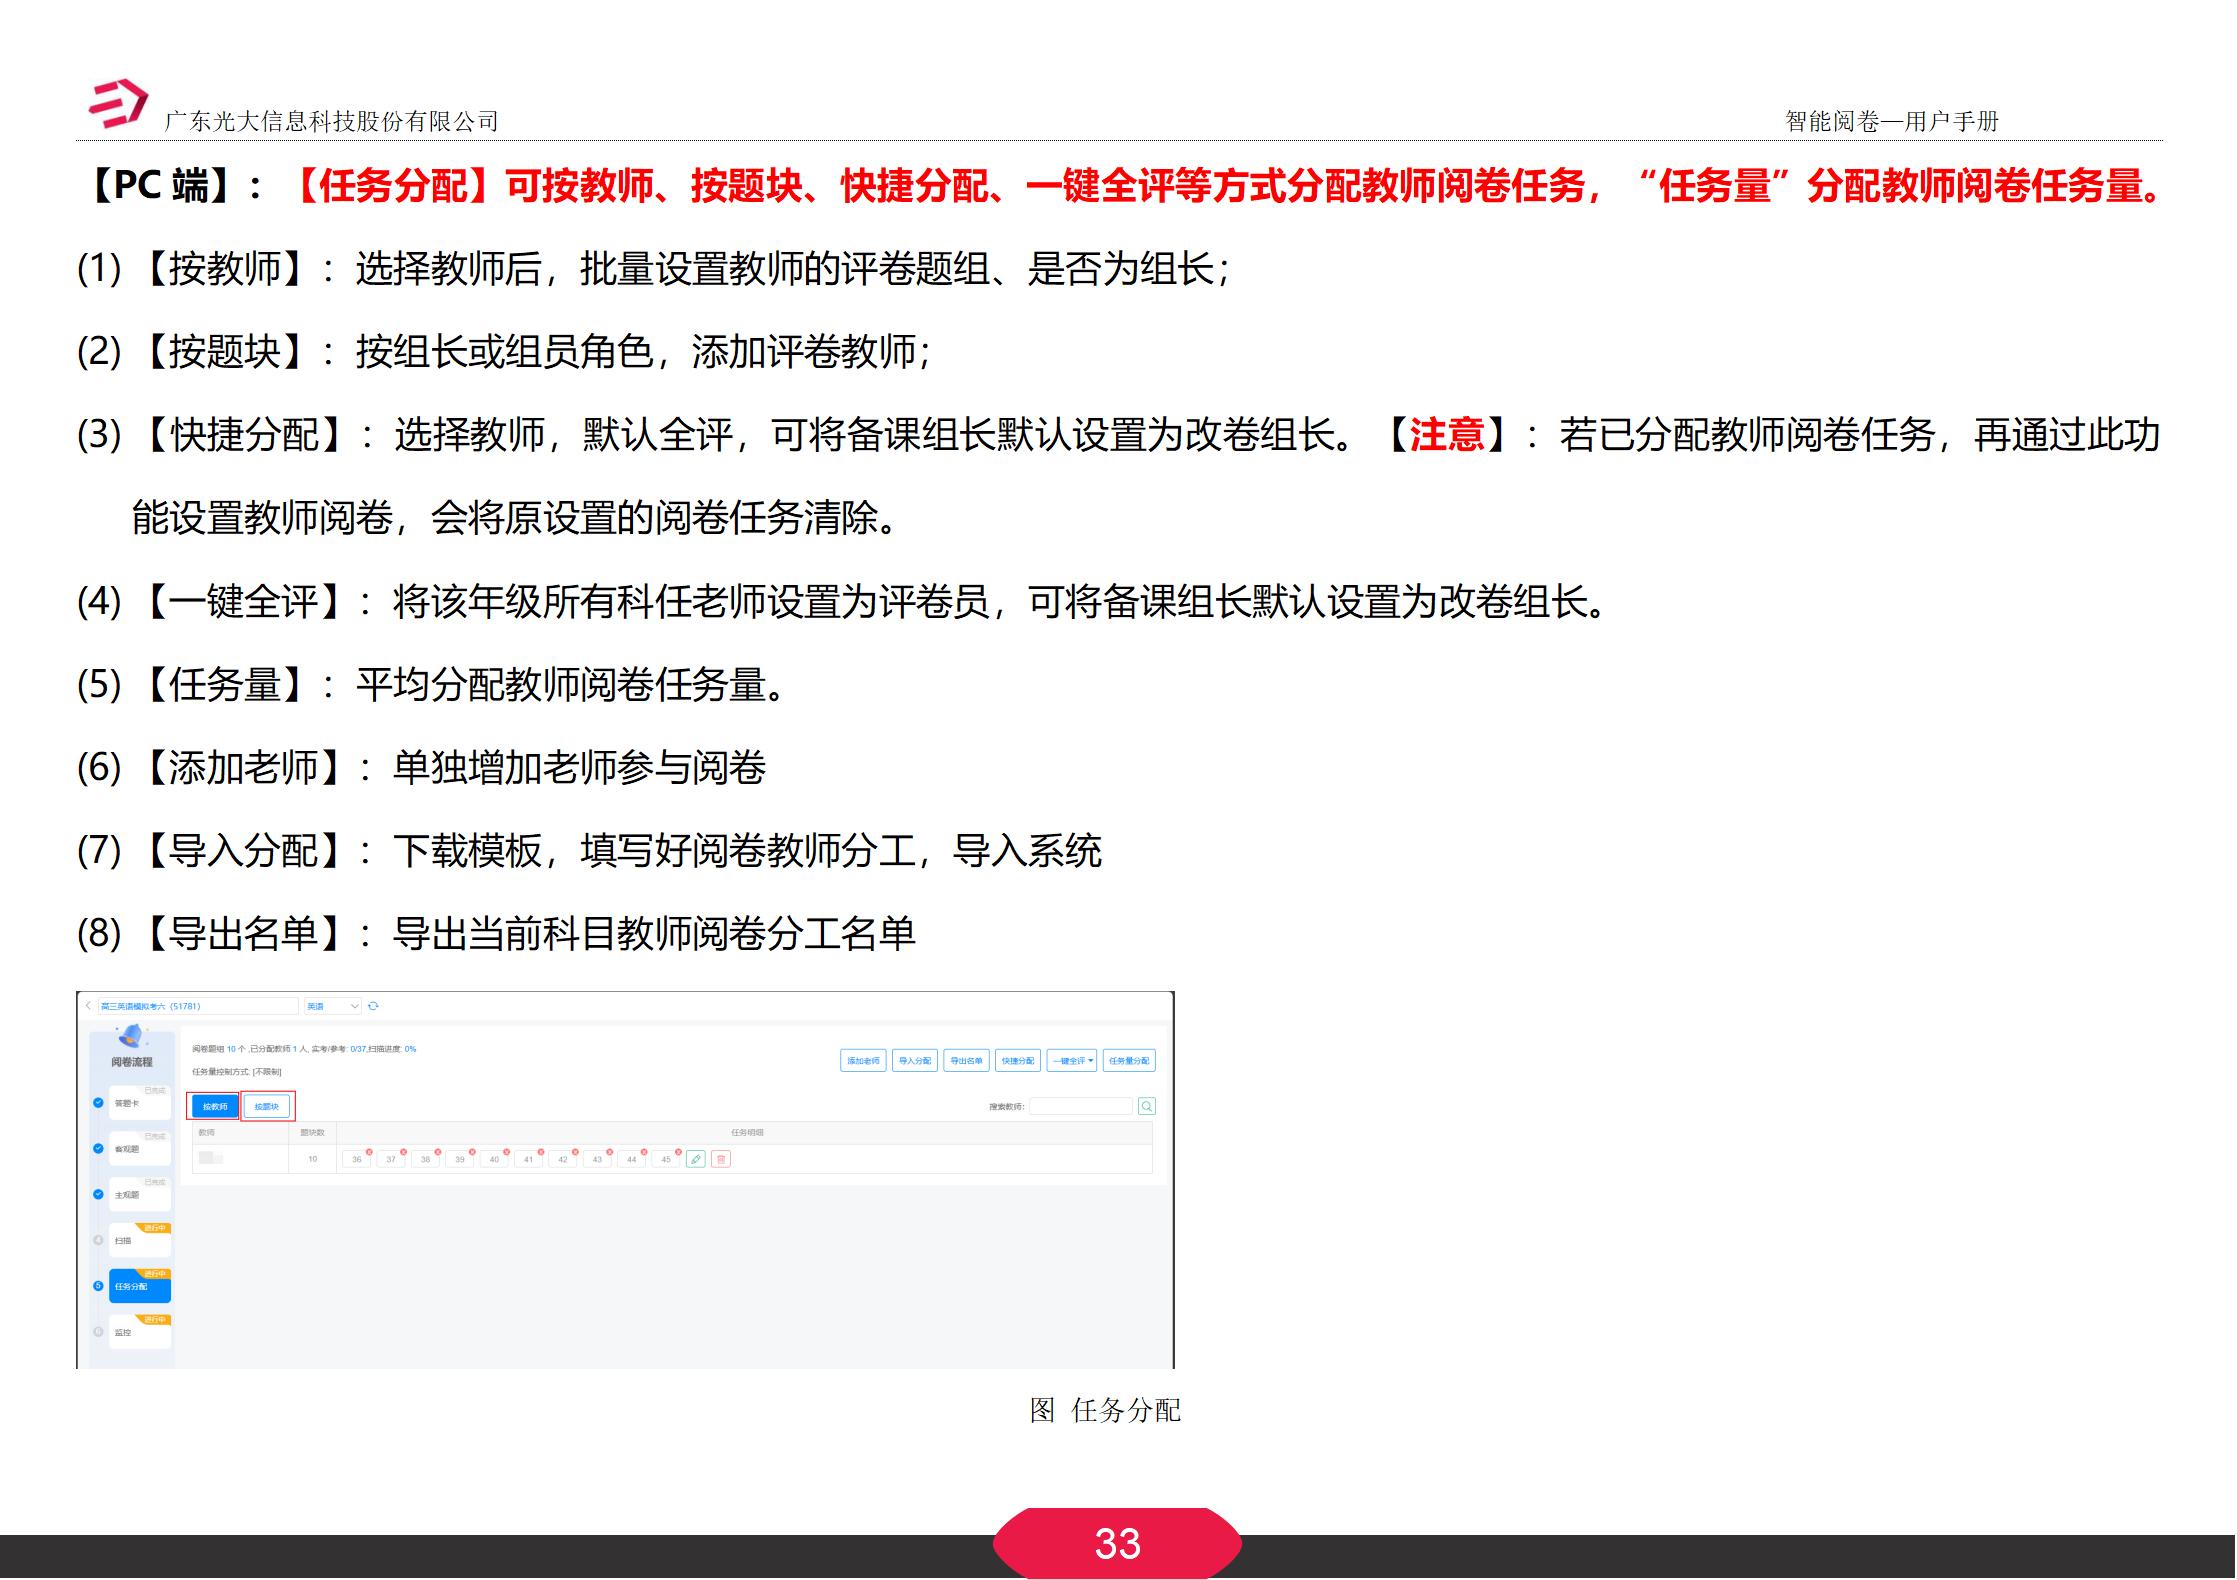Viewport: 2237px width, 1580px height.
Task: Click the 导出名单 button
Action: tap(968, 1062)
